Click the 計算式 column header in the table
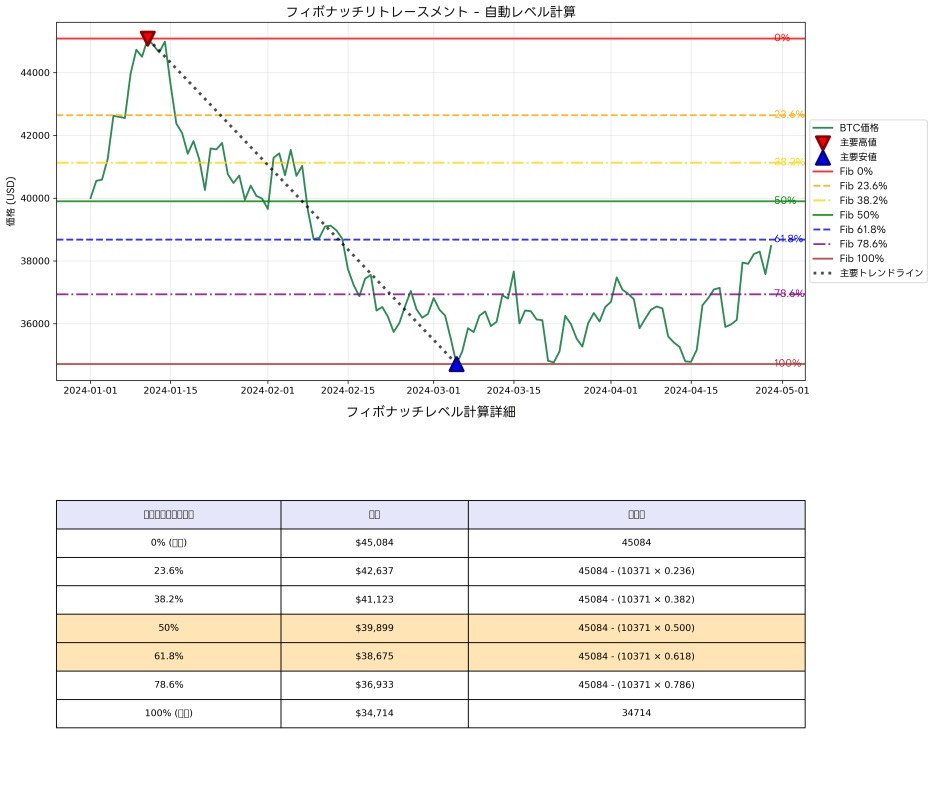Viewport: 934px width, 800px height. coord(636,514)
